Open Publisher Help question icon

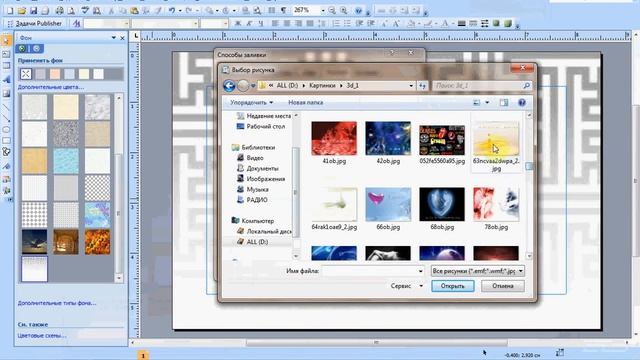point(358,11)
